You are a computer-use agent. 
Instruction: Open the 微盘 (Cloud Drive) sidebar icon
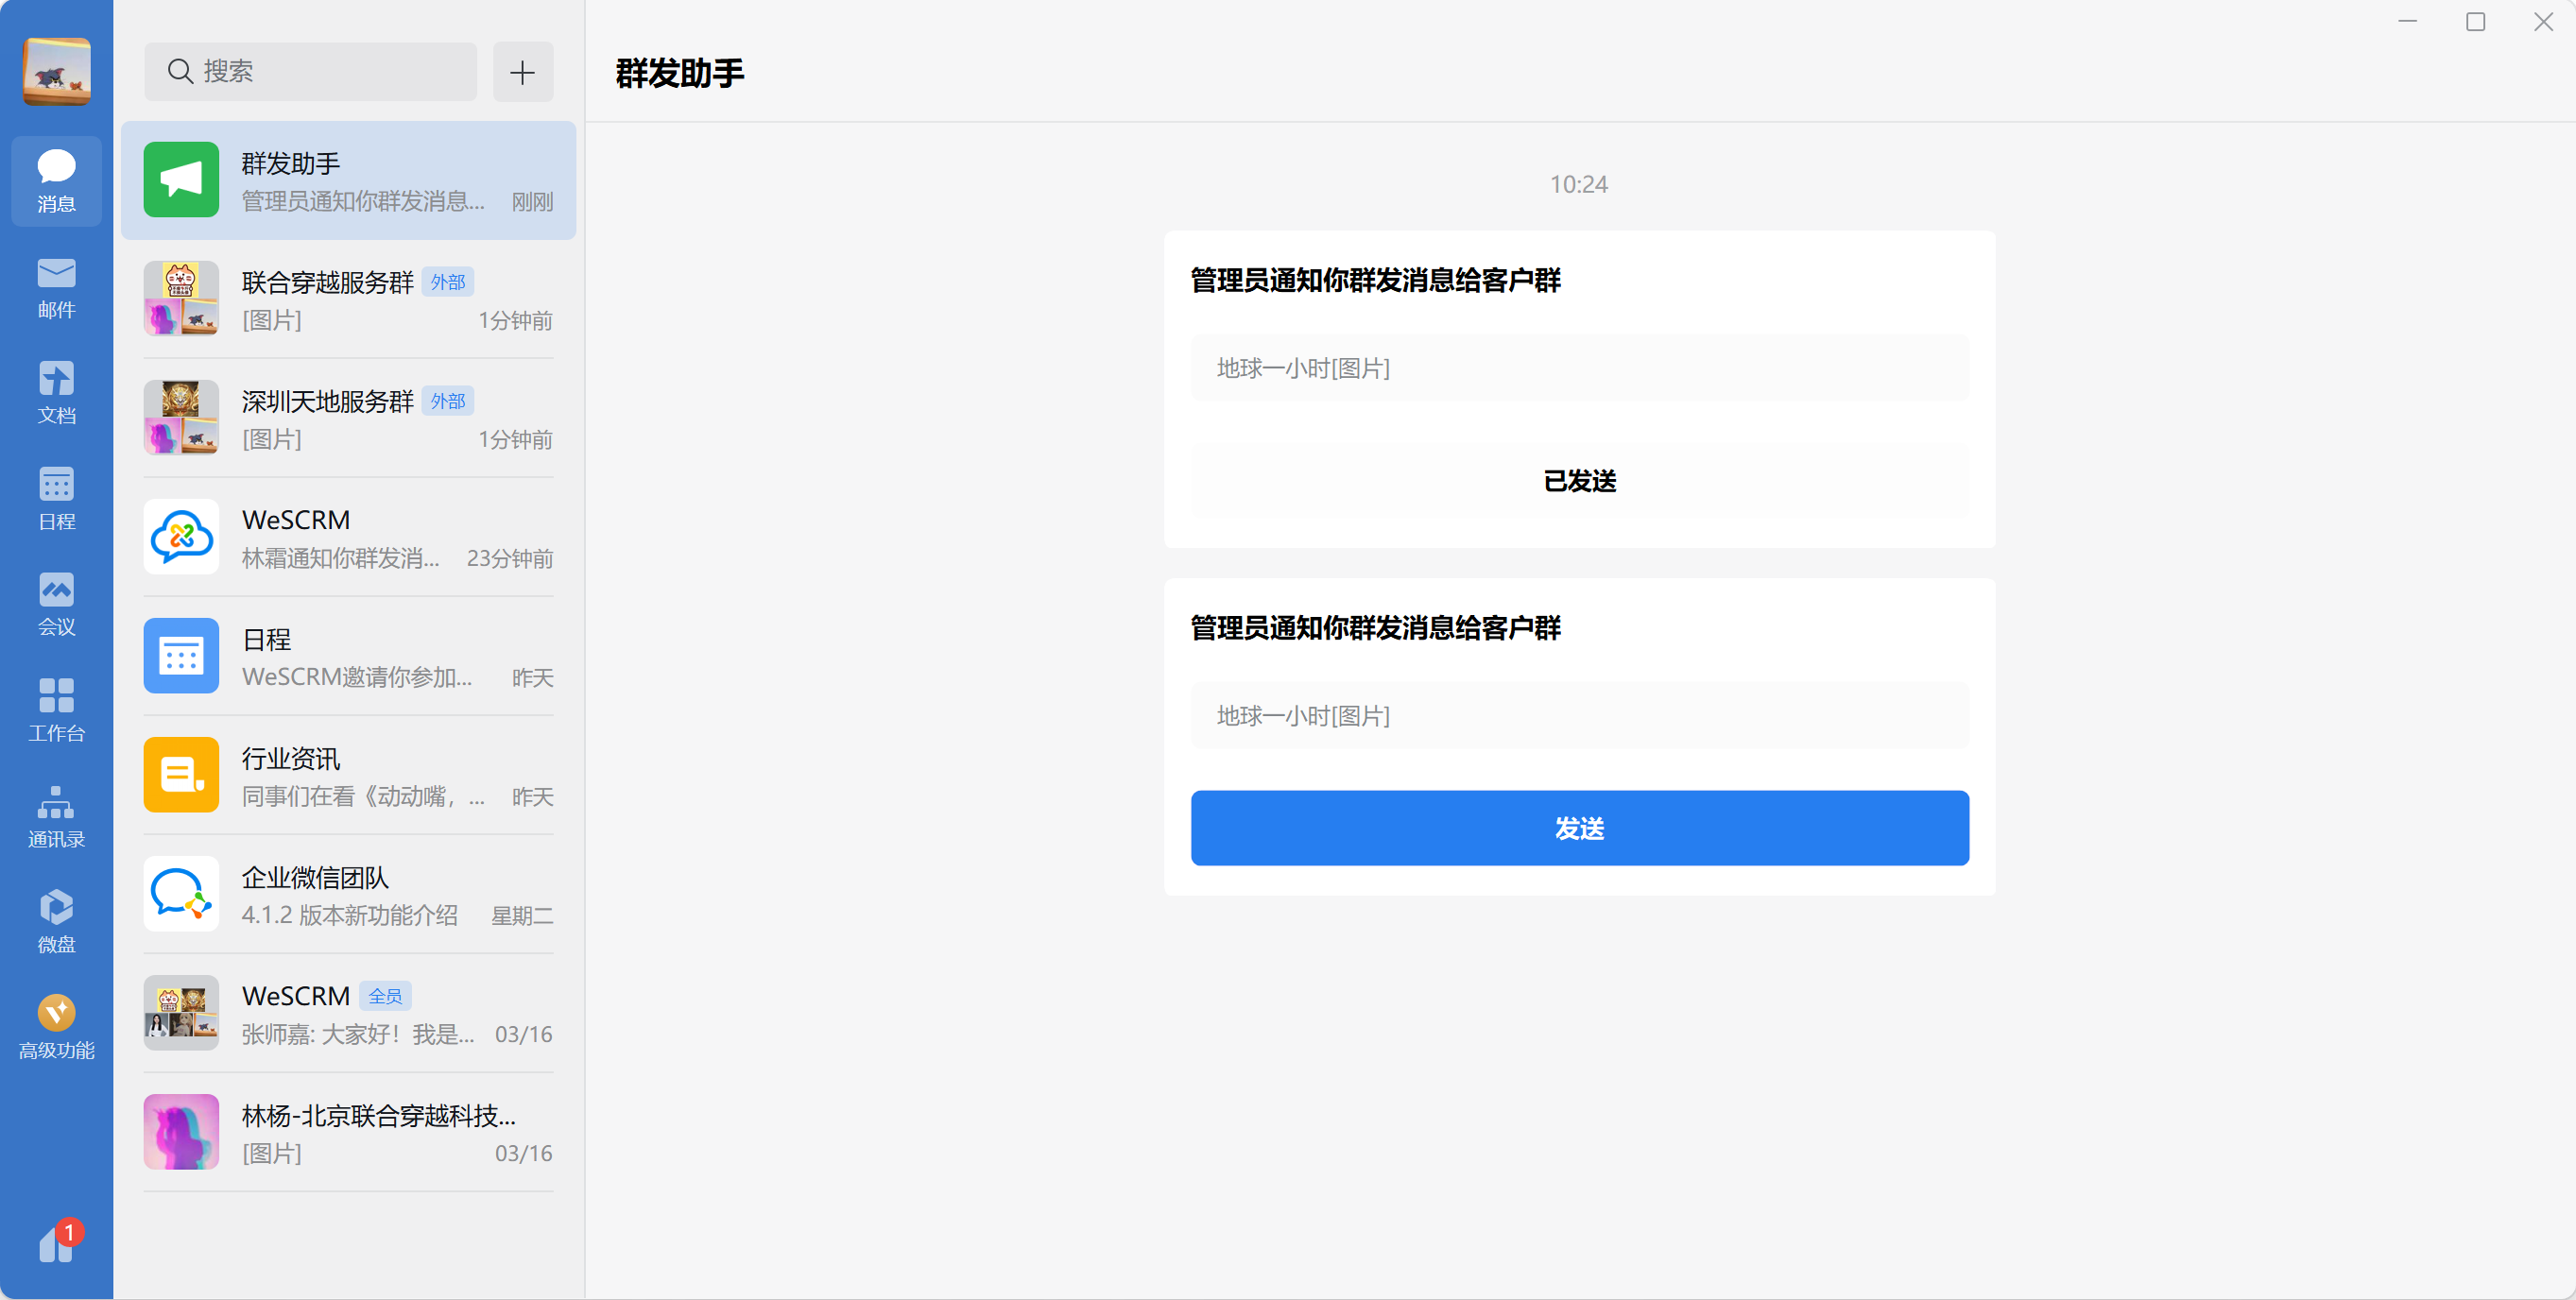(57, 925)
